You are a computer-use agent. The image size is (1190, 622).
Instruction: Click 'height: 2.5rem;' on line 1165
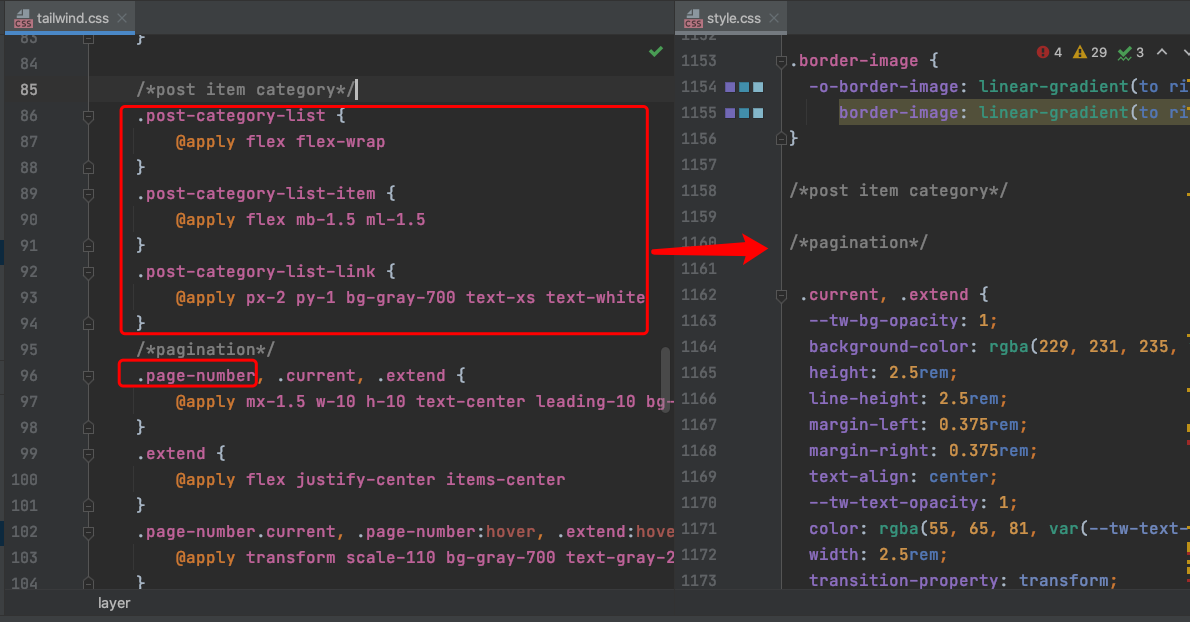tap(883, 372)
